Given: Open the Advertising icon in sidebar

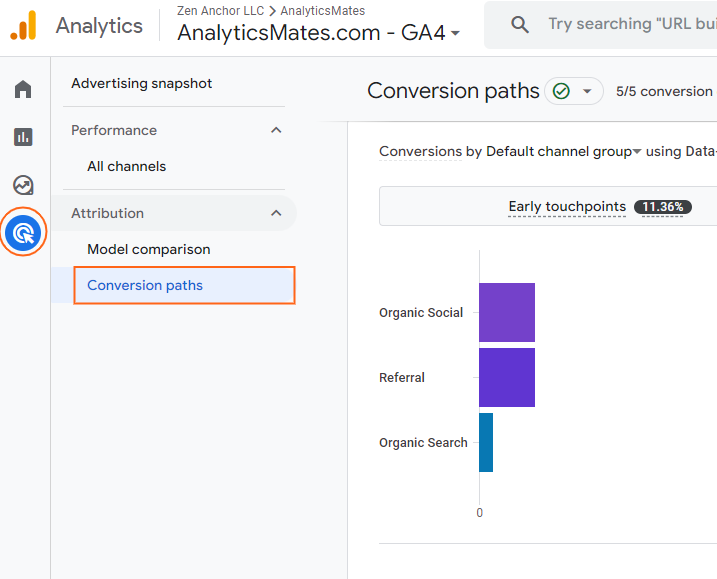Looking at the screenshot, I should coord(23,233).
